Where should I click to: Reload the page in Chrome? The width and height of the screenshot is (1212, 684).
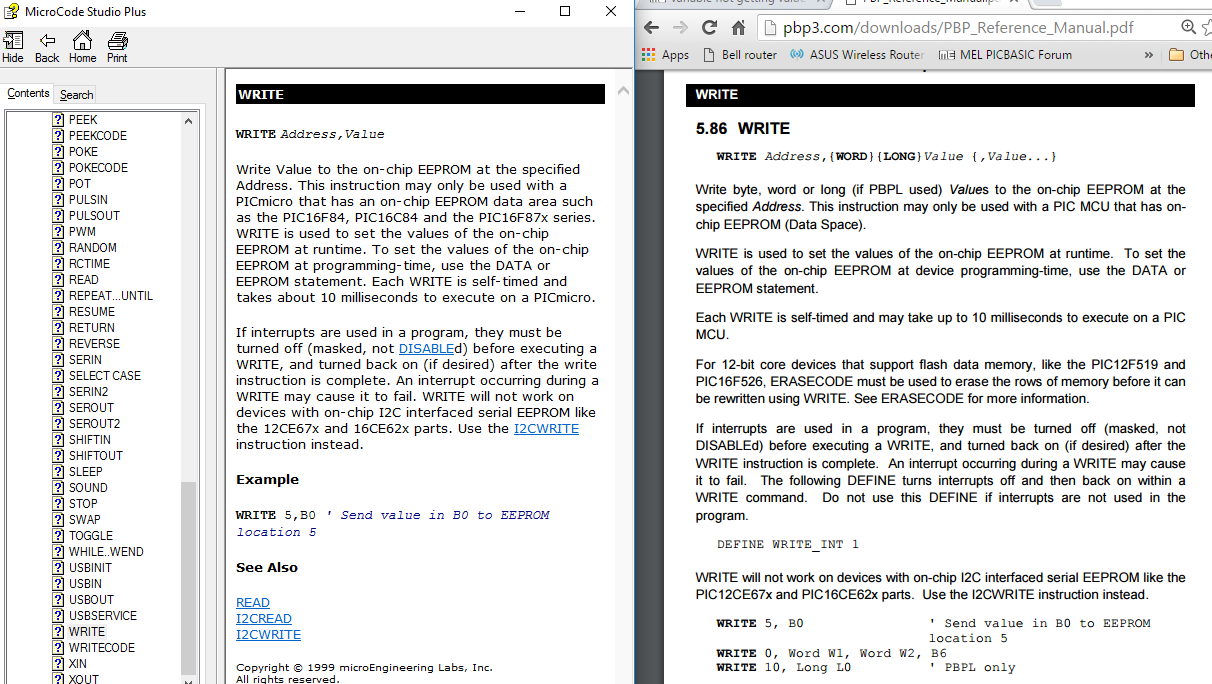(x=710, y=28)
